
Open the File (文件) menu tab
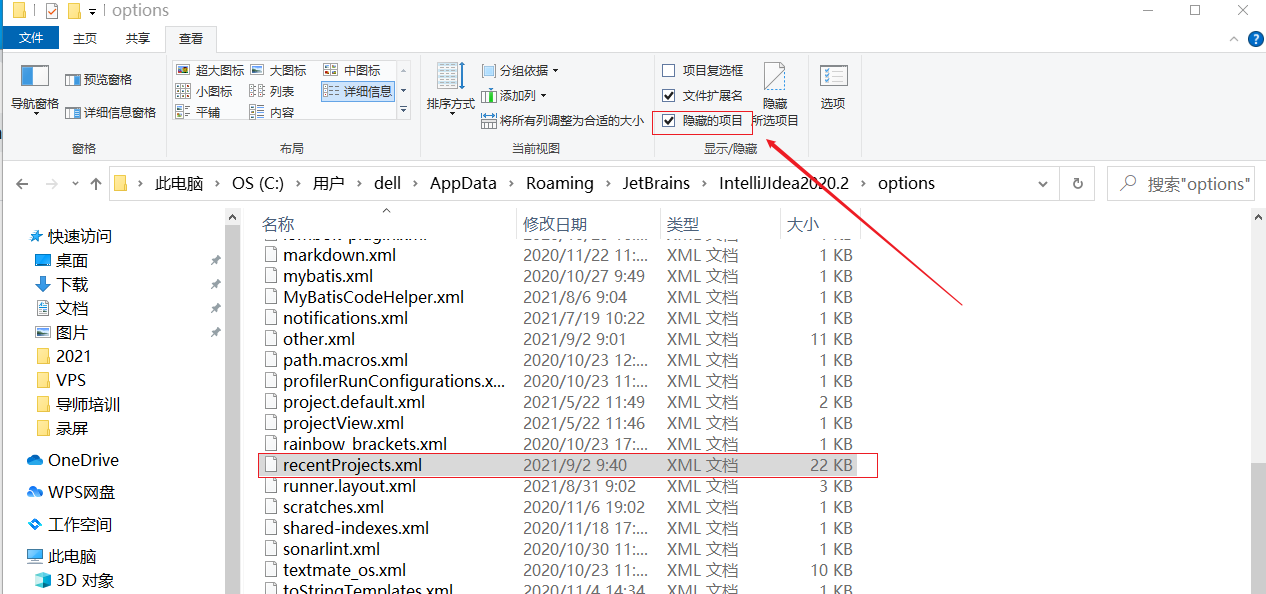(x=31, y=39)
